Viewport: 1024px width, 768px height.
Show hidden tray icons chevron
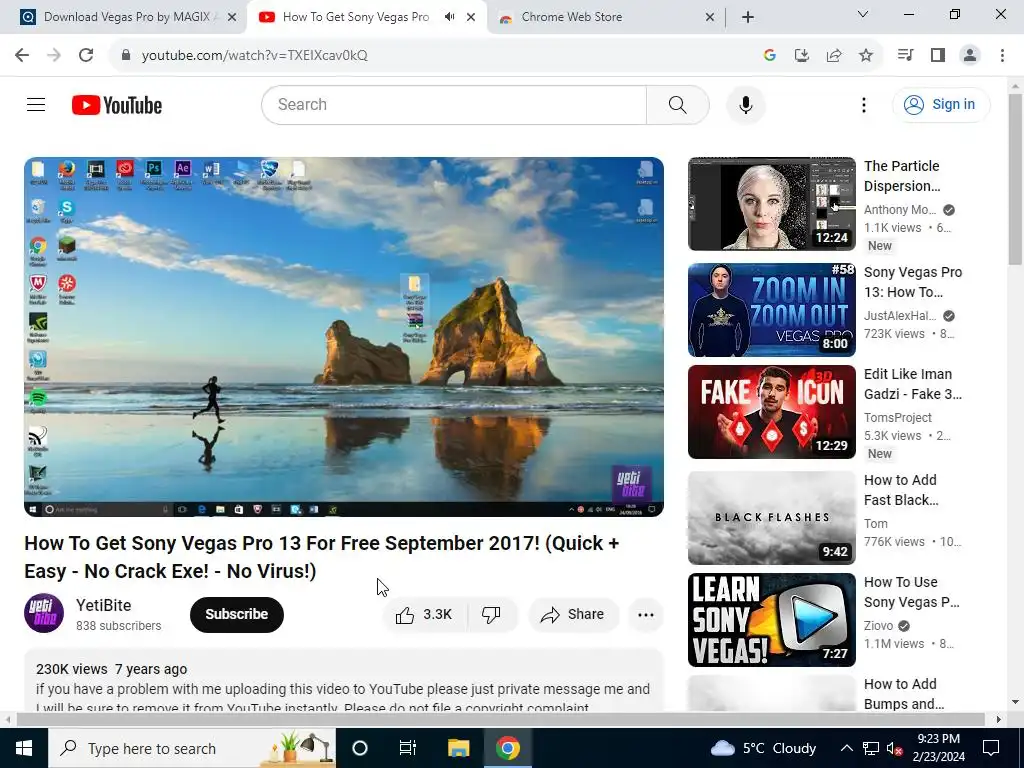pyautogui.click(x=846, y=748)
